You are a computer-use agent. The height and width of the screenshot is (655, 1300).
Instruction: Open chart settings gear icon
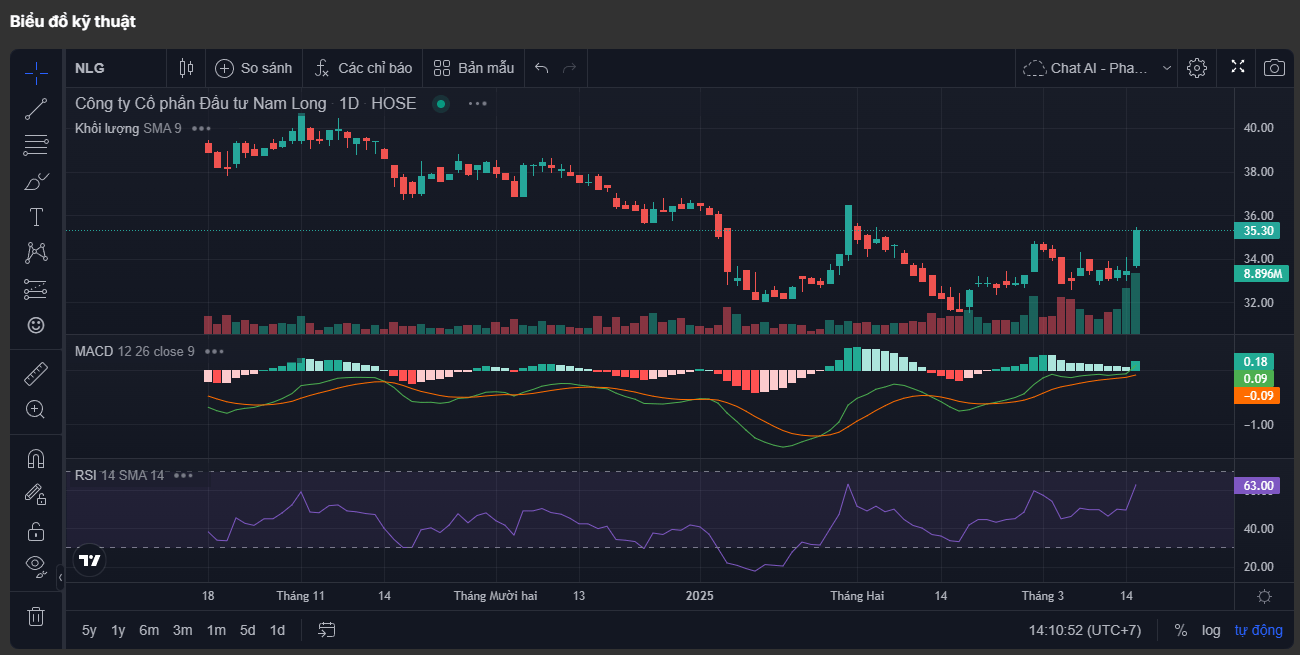(x=1196, y=68)
